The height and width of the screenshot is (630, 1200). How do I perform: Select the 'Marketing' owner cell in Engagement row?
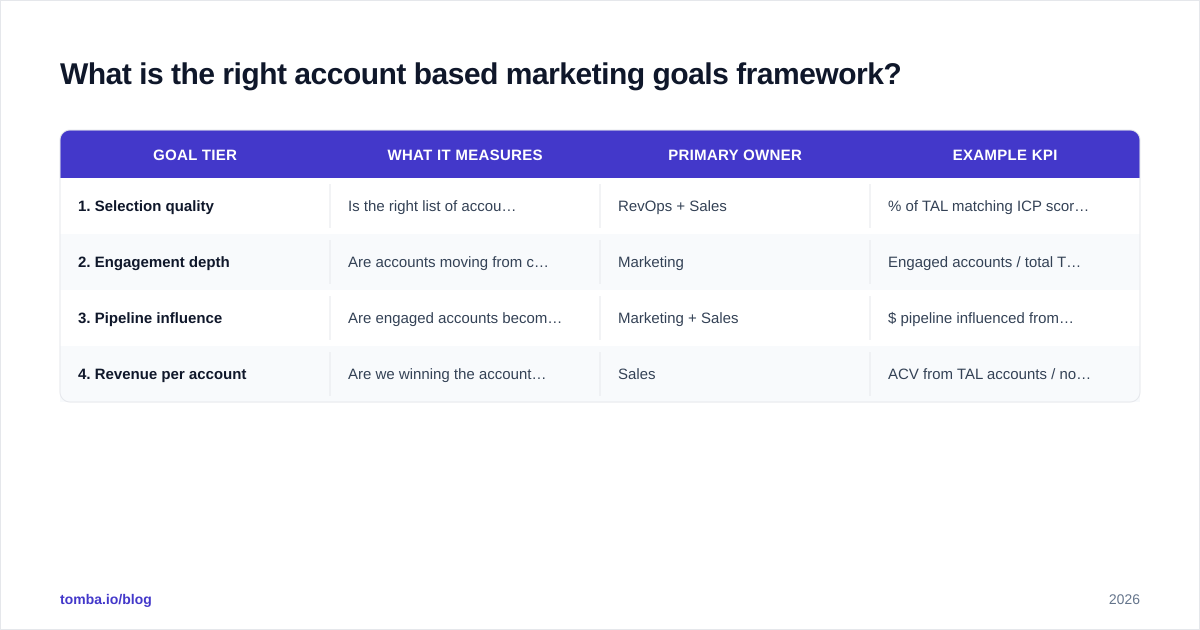click(x=735, y=262)
